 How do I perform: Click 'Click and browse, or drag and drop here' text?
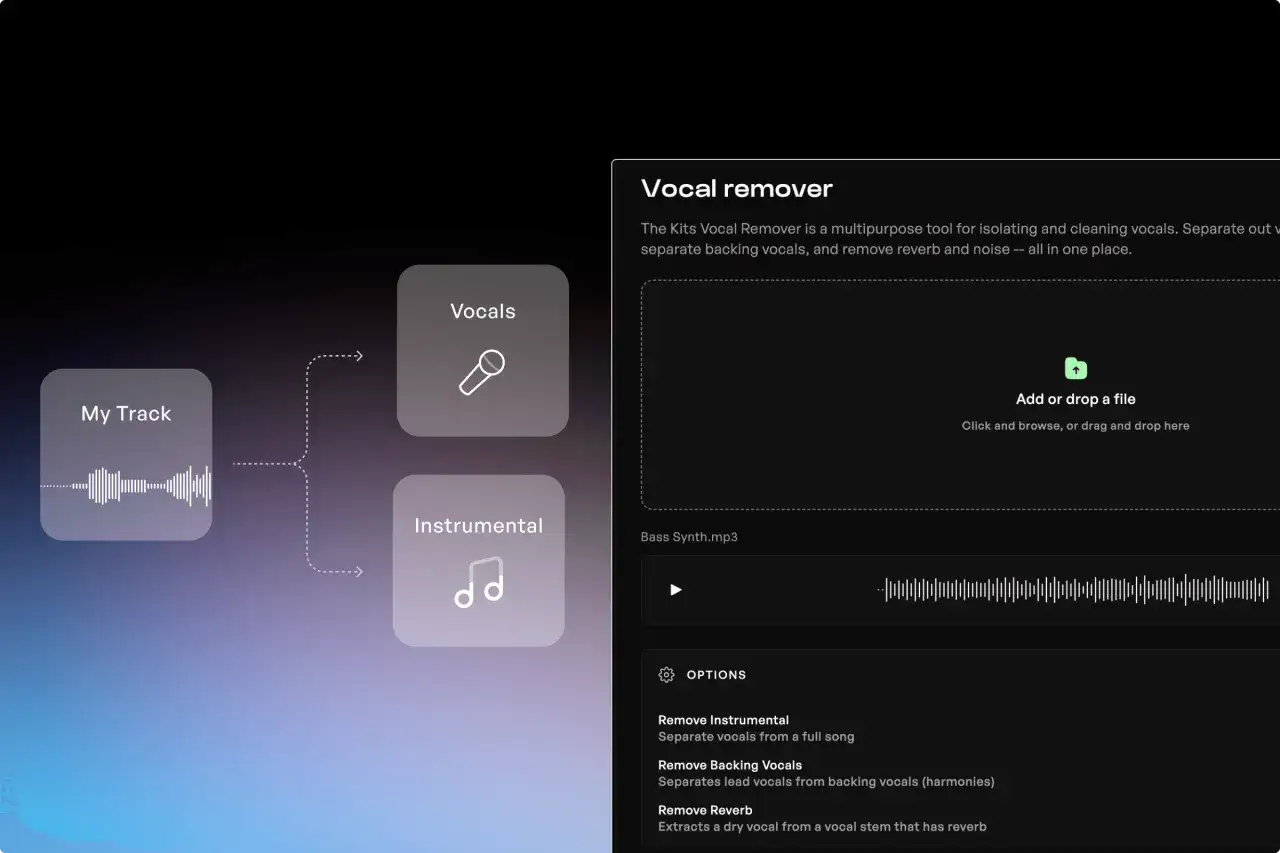click(1076, 426)
